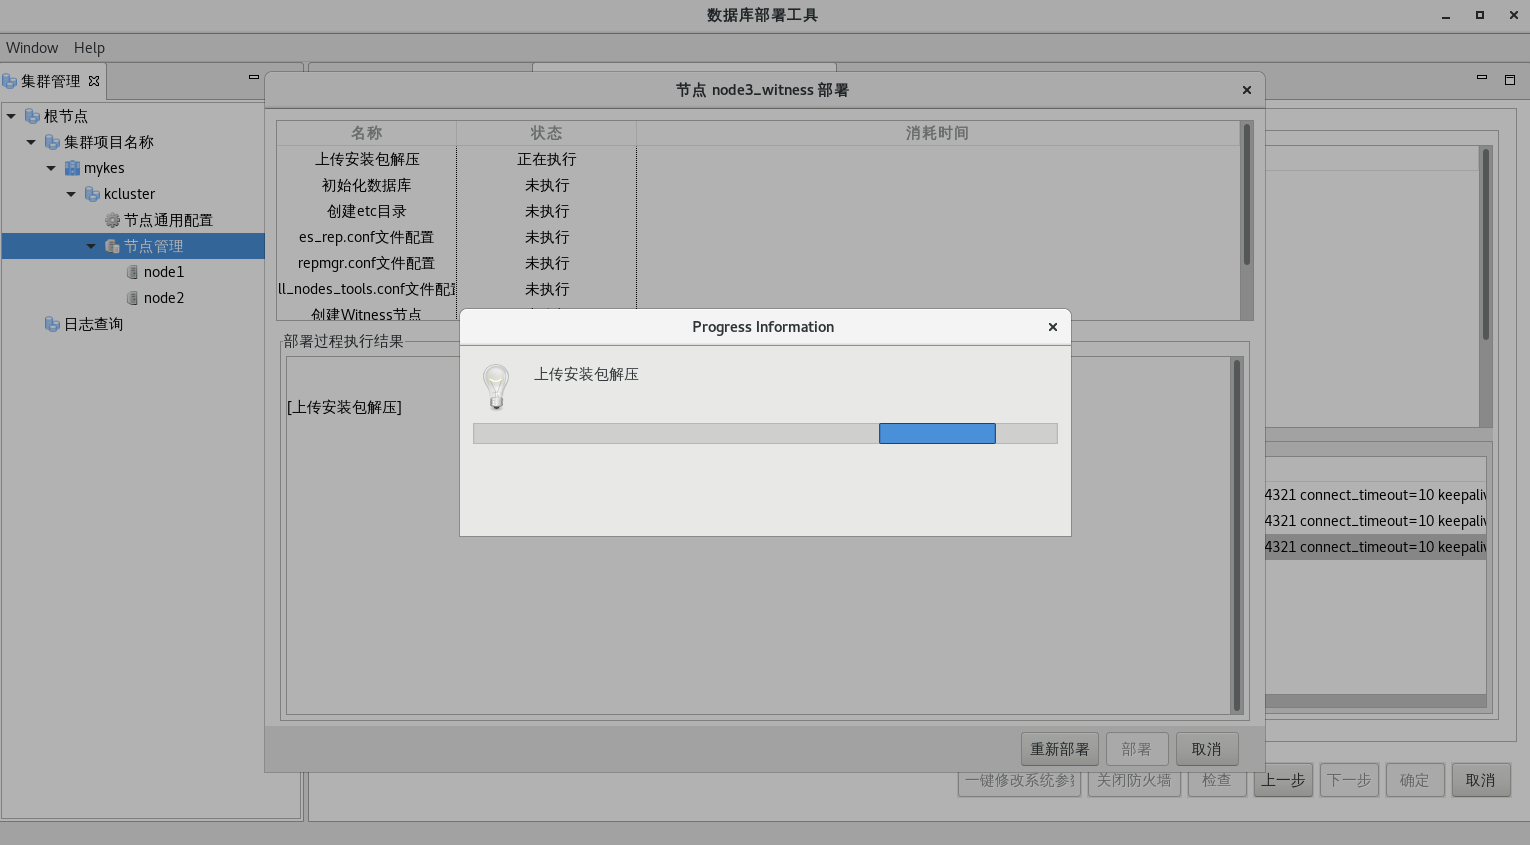Image resolution: width=1530 pixels, height=845 pixels.
Task: Click the lightbulb icon in Progress Information
Action: tap(495, 387)
